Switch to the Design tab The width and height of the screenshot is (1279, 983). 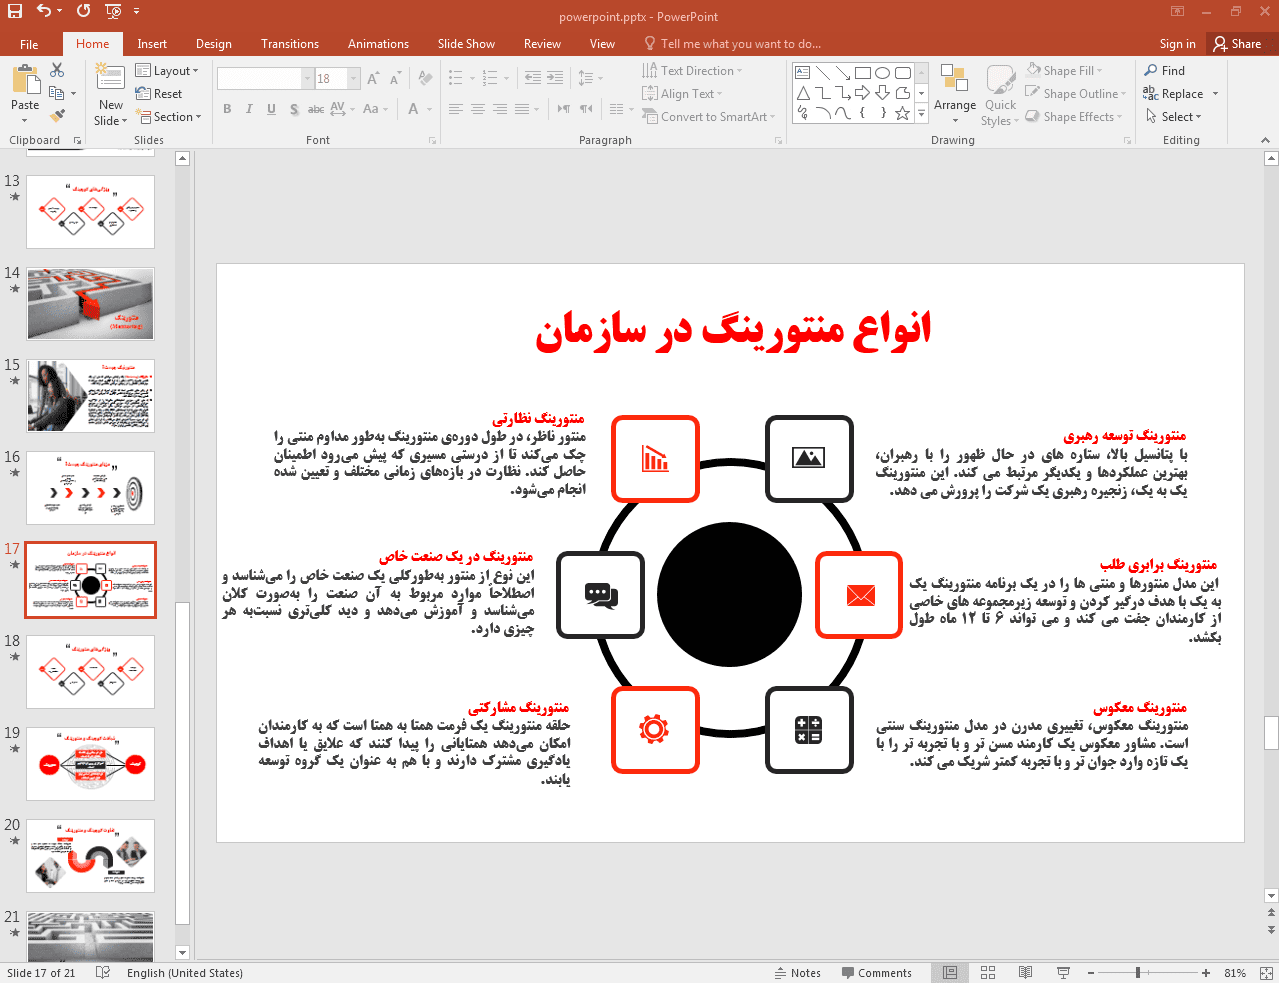(x=214, y=44)
